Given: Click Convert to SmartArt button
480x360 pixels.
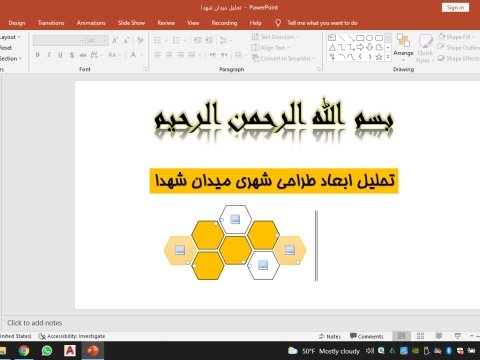Looking at the screenshot, I should (283, 58).
